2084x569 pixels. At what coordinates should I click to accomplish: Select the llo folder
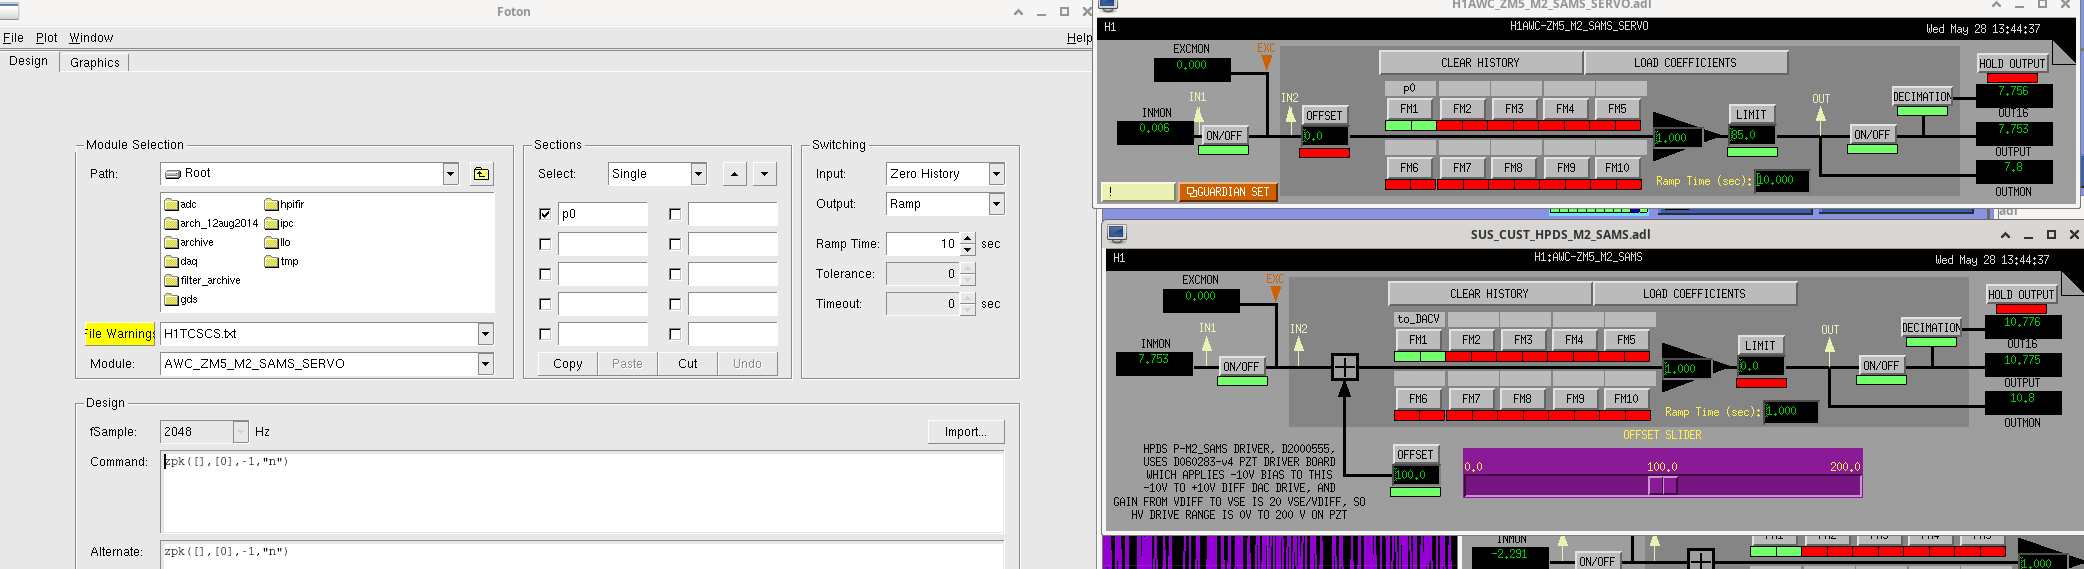pos(278,242)
